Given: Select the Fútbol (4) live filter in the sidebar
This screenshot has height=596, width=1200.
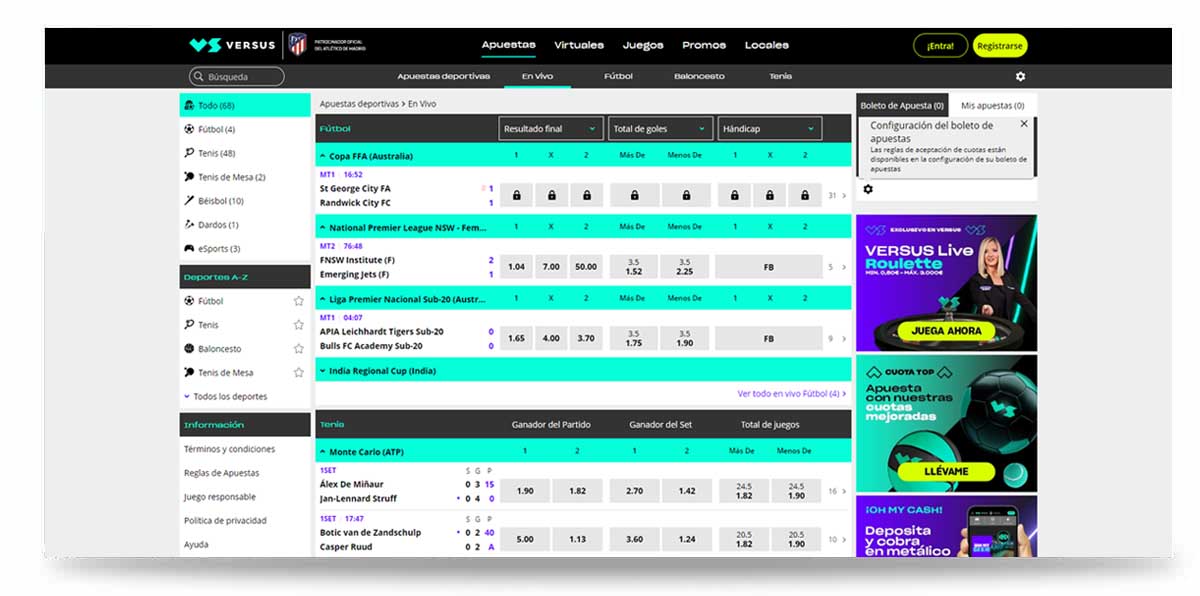Looking at the screenshot, I should pos(245,129).
